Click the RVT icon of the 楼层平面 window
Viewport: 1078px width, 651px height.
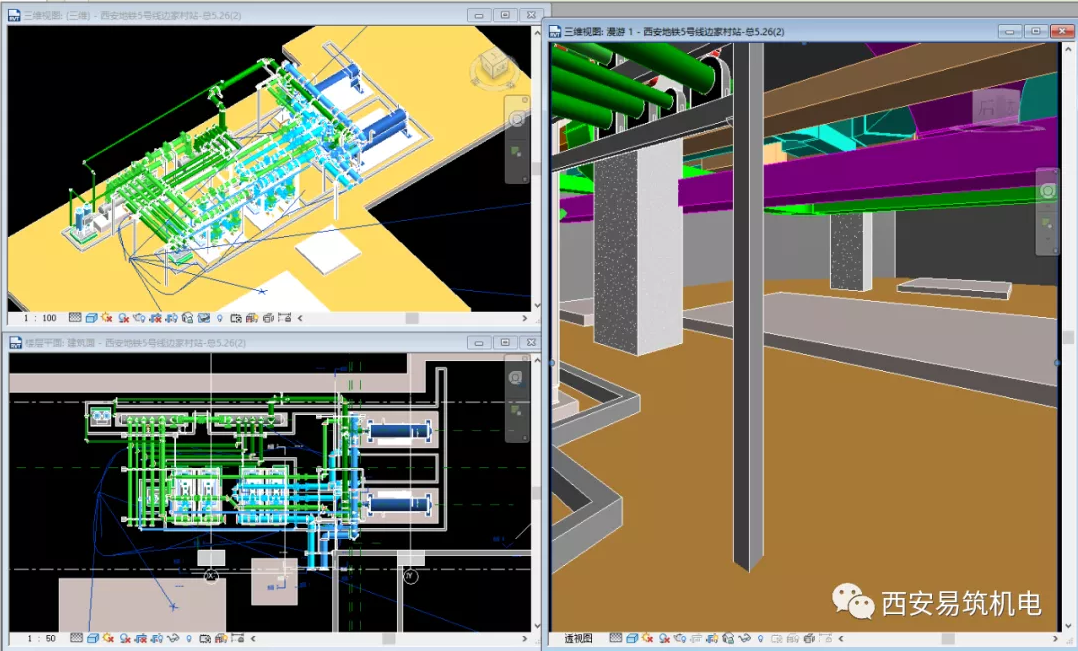click(x=15, y=342)
